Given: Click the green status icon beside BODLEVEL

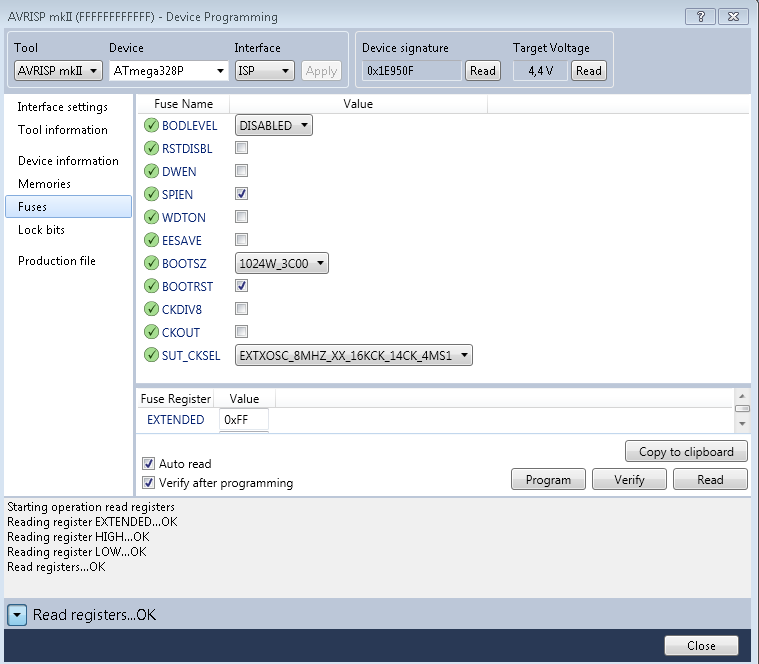Looking at the screenshot, I should [152, 125].
